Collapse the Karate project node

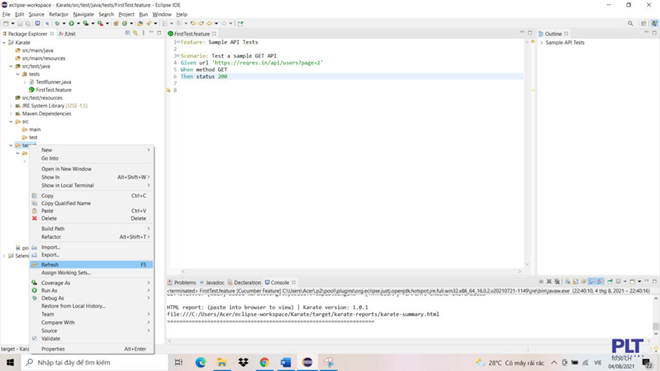point(4,43)
